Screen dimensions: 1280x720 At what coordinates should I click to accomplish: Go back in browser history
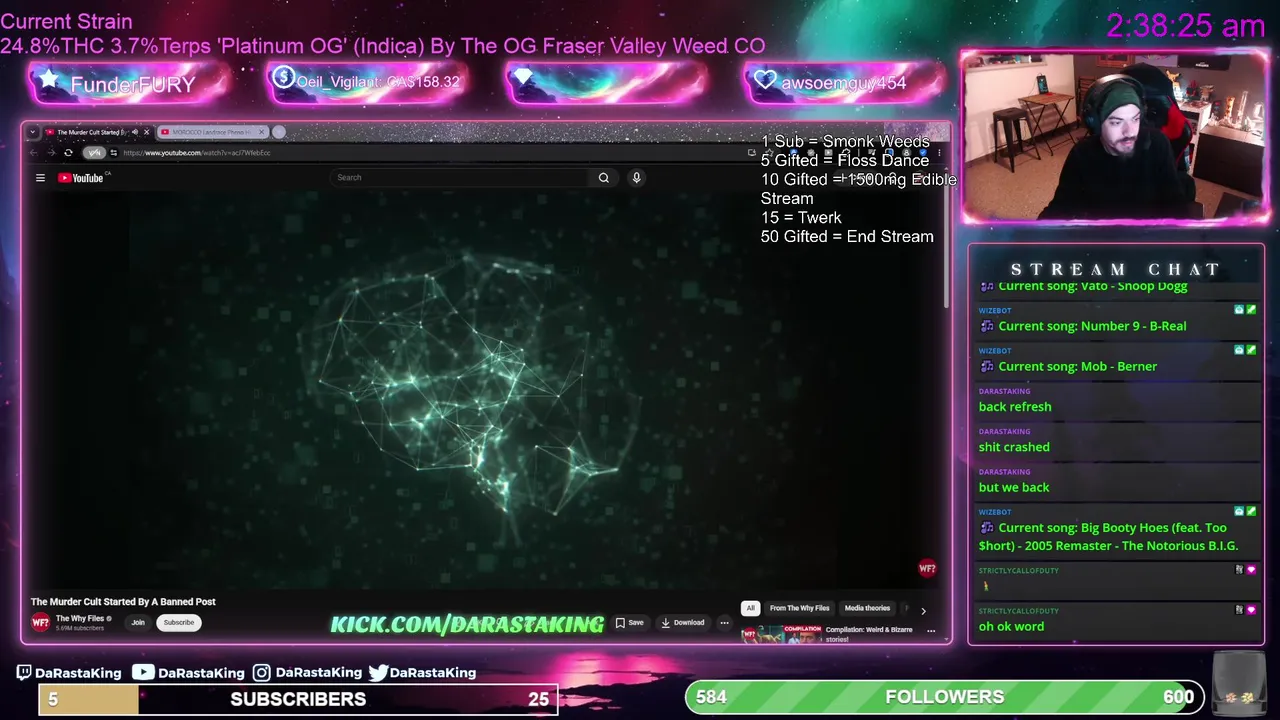pos(33,153)
